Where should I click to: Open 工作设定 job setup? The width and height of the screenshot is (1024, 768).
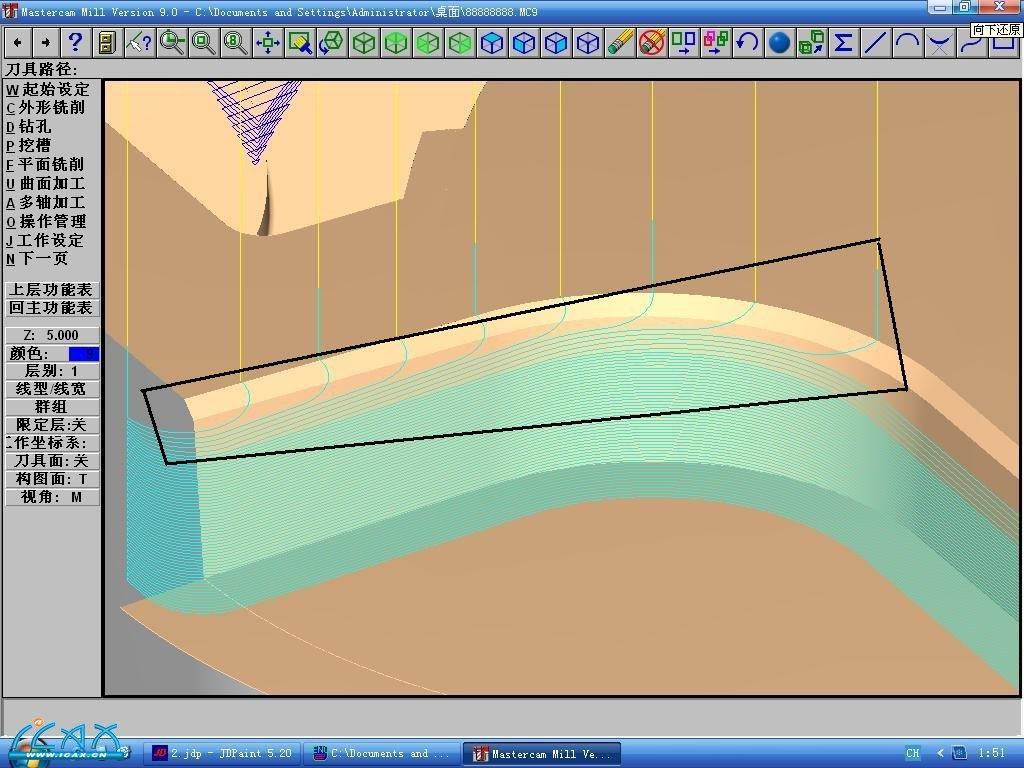(x=45, y=240)
